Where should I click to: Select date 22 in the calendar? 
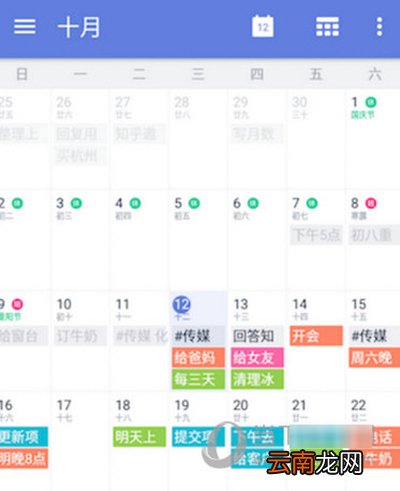359,405
